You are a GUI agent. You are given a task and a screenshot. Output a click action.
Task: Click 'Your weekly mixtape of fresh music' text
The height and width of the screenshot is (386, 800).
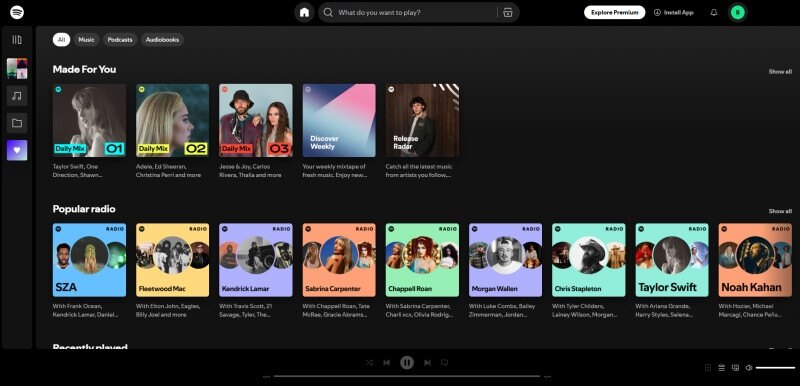tap(335, 171)
